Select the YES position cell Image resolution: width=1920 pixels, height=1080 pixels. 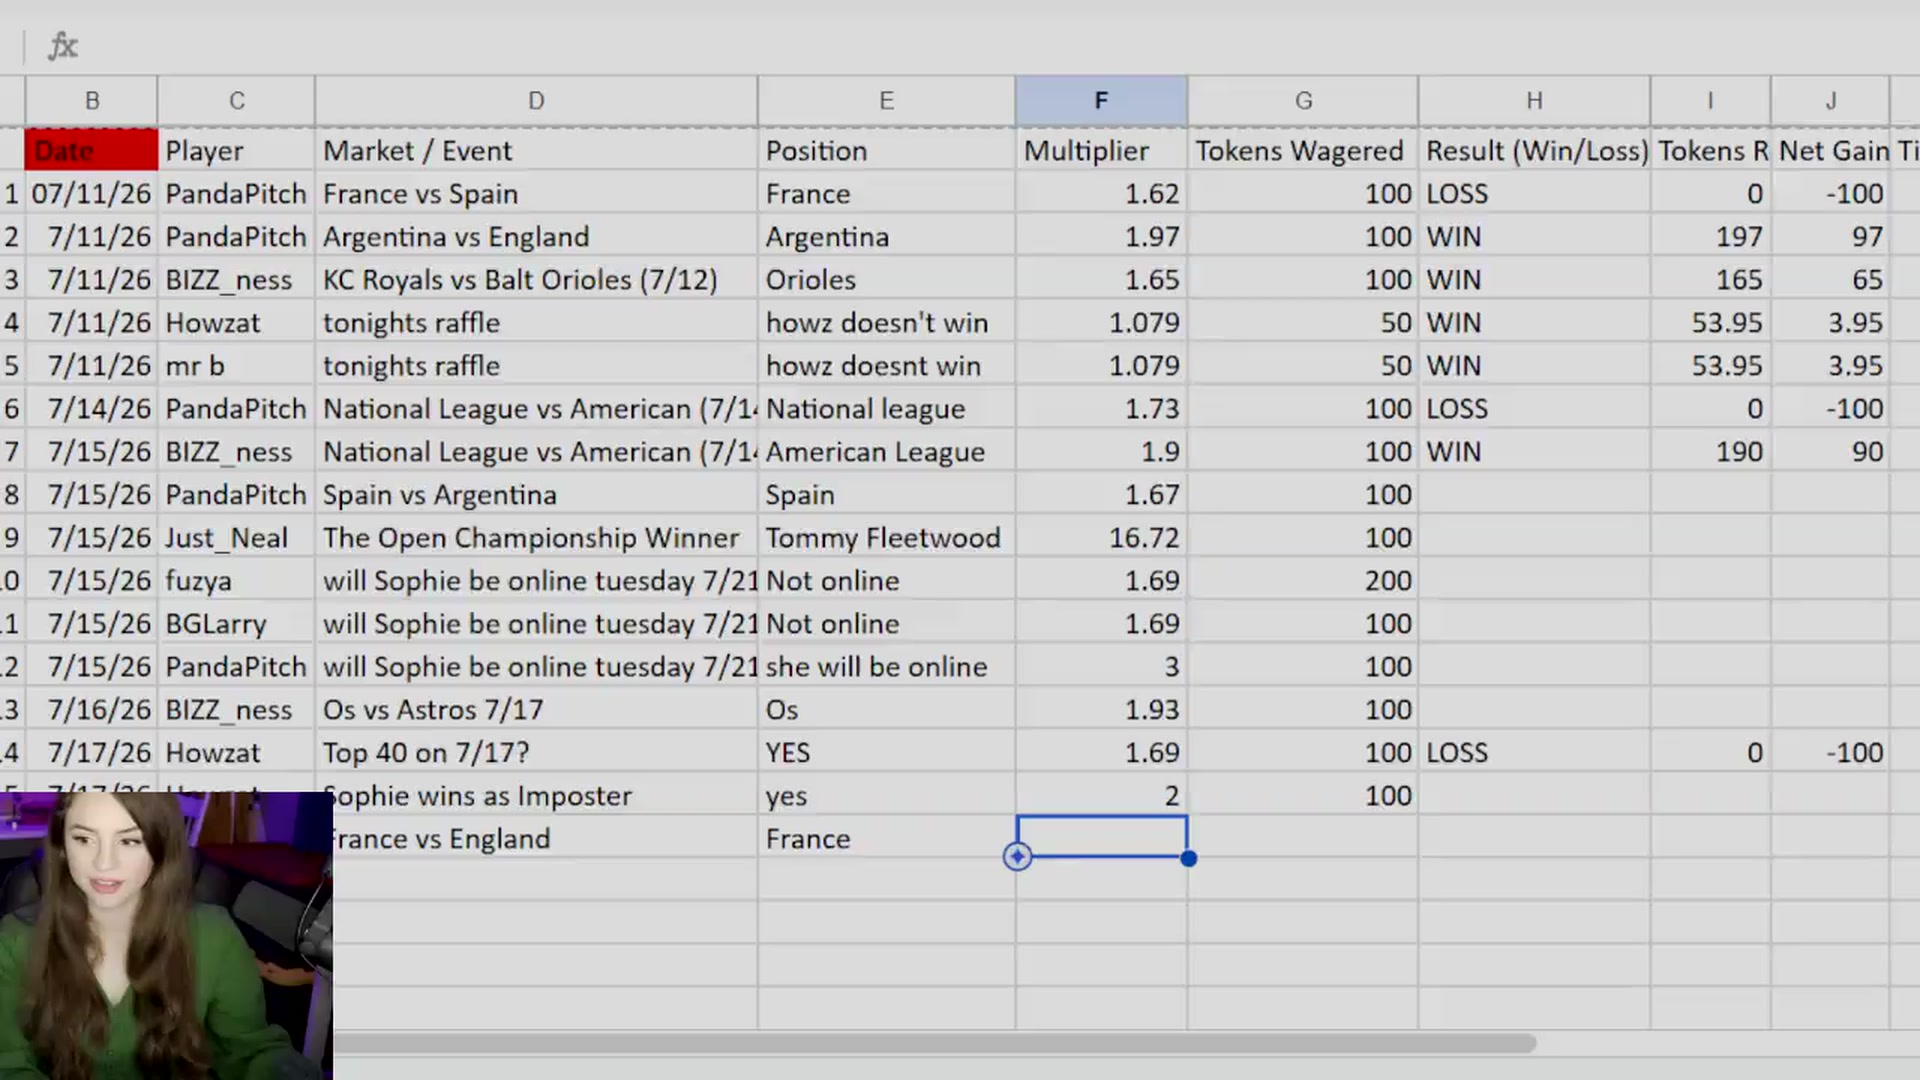(x=886, y=752)
